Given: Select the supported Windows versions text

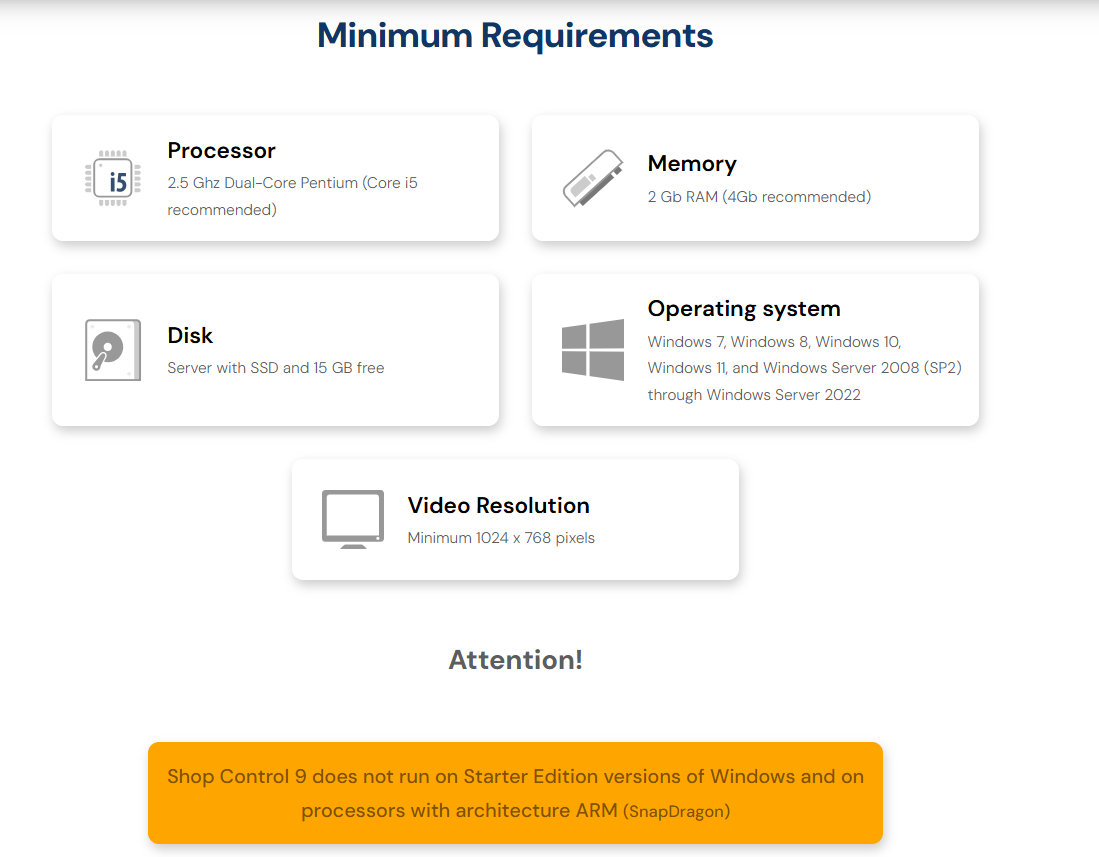Looking at the screenshot, I should pyautogui.click(x=805, y=368).
